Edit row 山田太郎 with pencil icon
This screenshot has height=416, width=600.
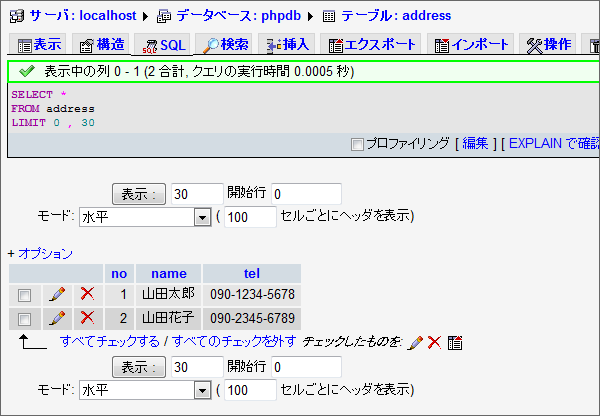point(57,295)
